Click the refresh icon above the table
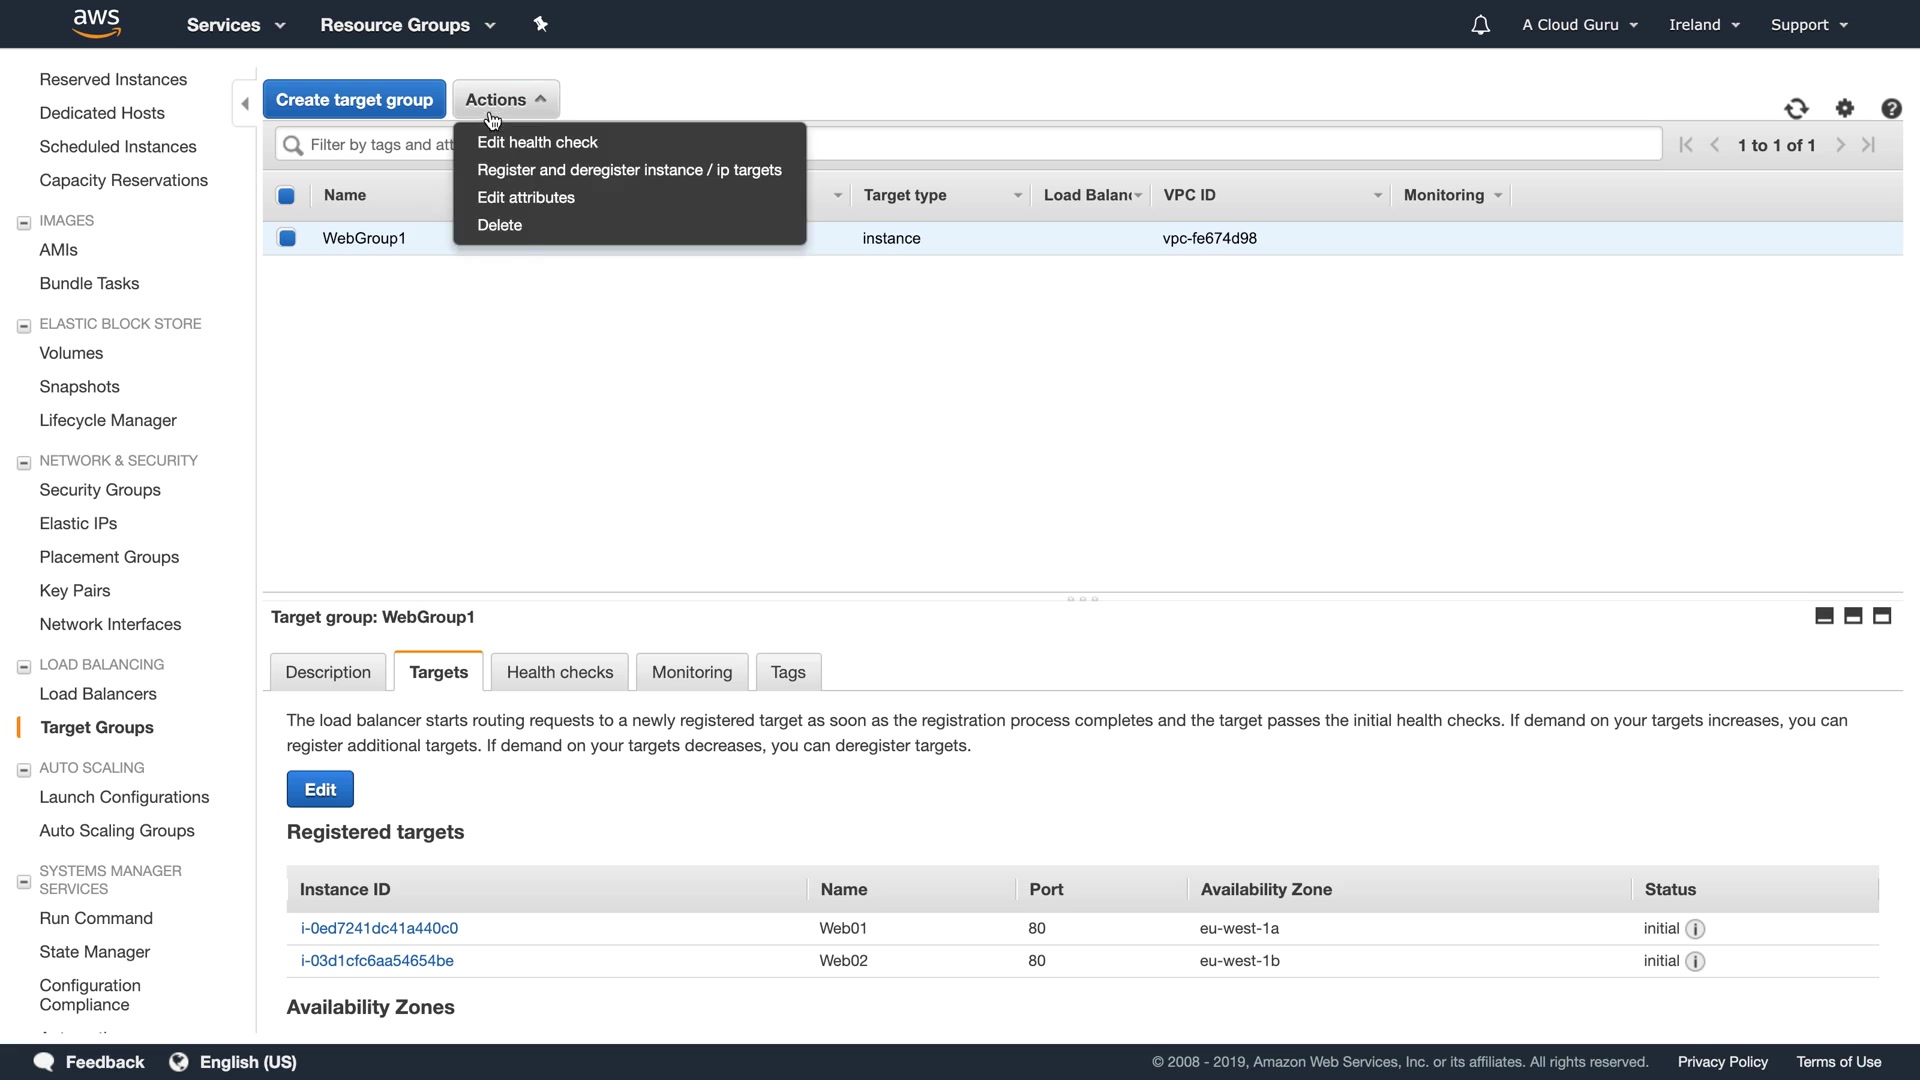 coord(1796,109)
